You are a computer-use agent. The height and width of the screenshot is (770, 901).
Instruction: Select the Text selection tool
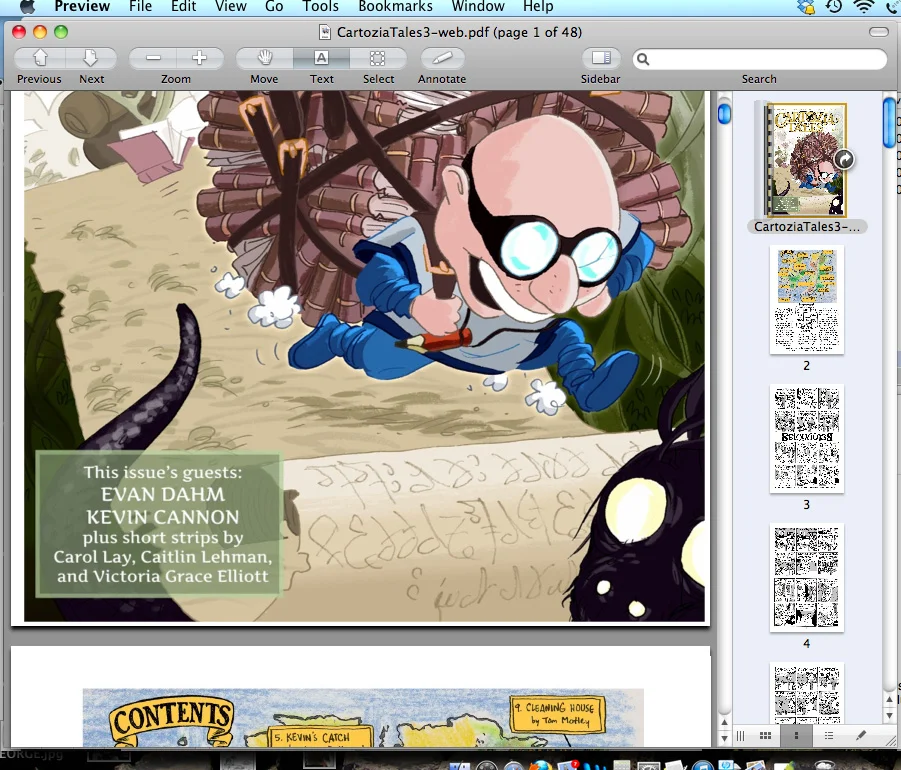321,58
